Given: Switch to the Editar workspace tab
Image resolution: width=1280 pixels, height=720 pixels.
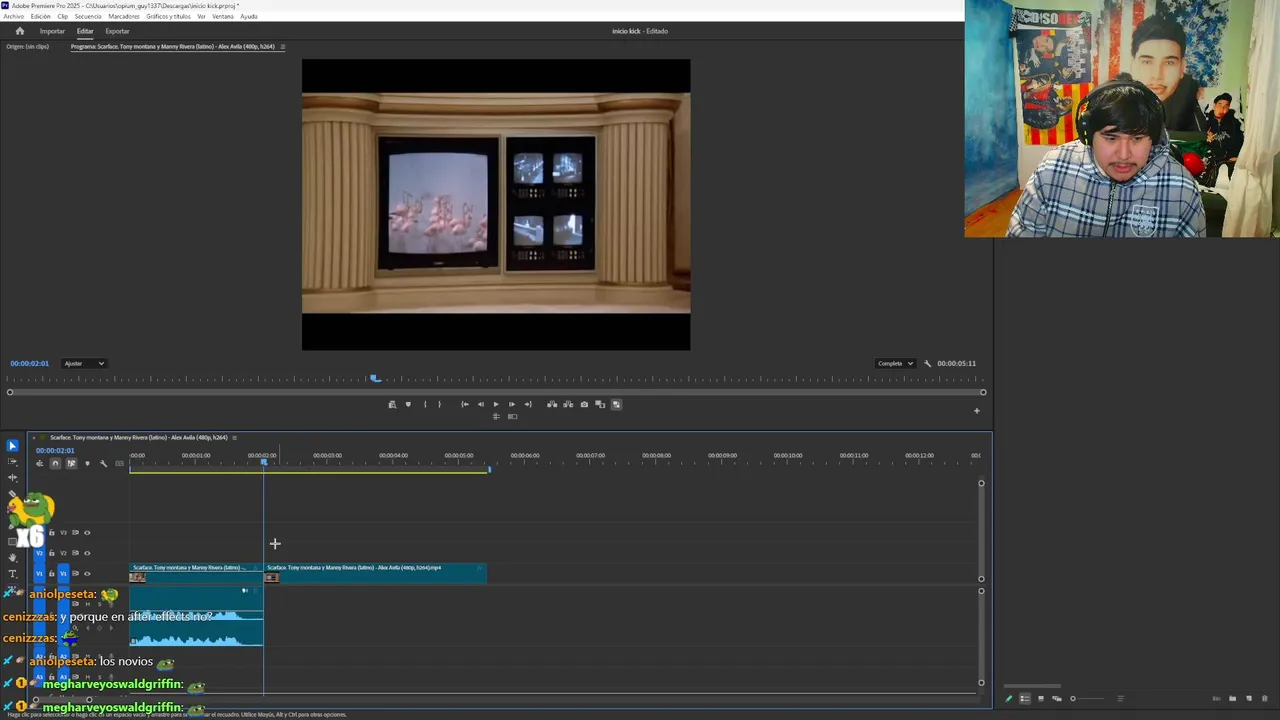Looking at the screenshot, I should [85, 31].
